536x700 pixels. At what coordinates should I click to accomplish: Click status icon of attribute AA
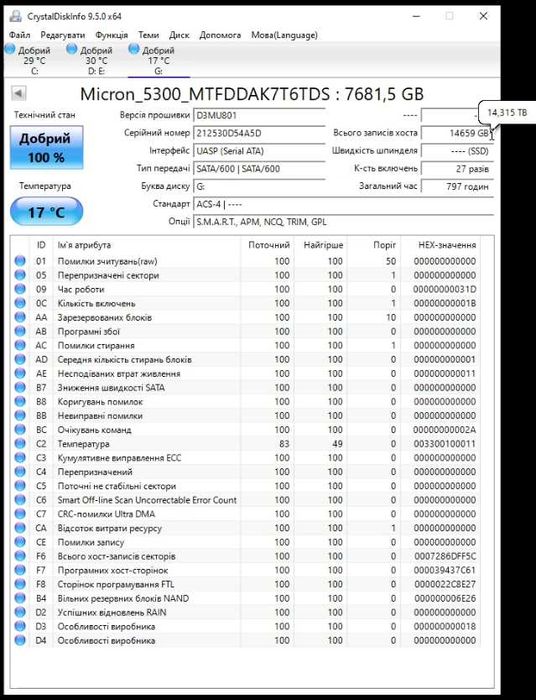coord(20,317)
